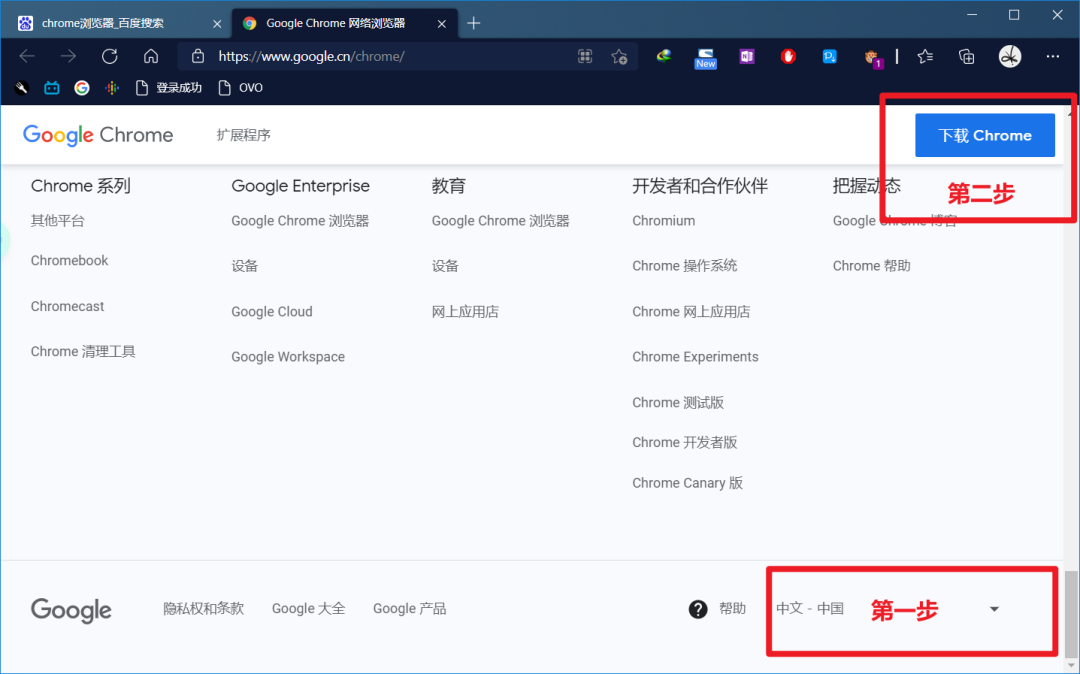
Task: Click the Google Chrome logo
Action: coord(98,135)
